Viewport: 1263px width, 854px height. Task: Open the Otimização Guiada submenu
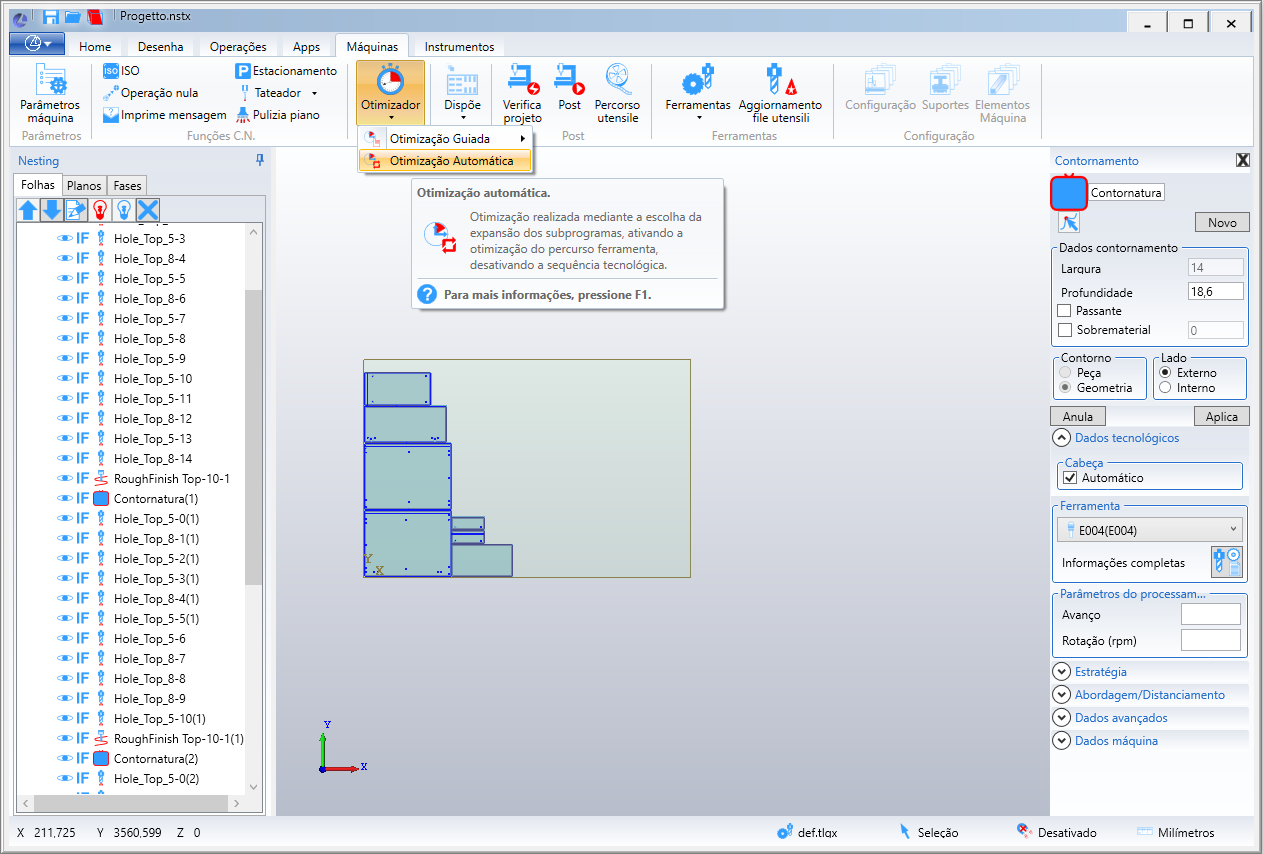[445, 139]
